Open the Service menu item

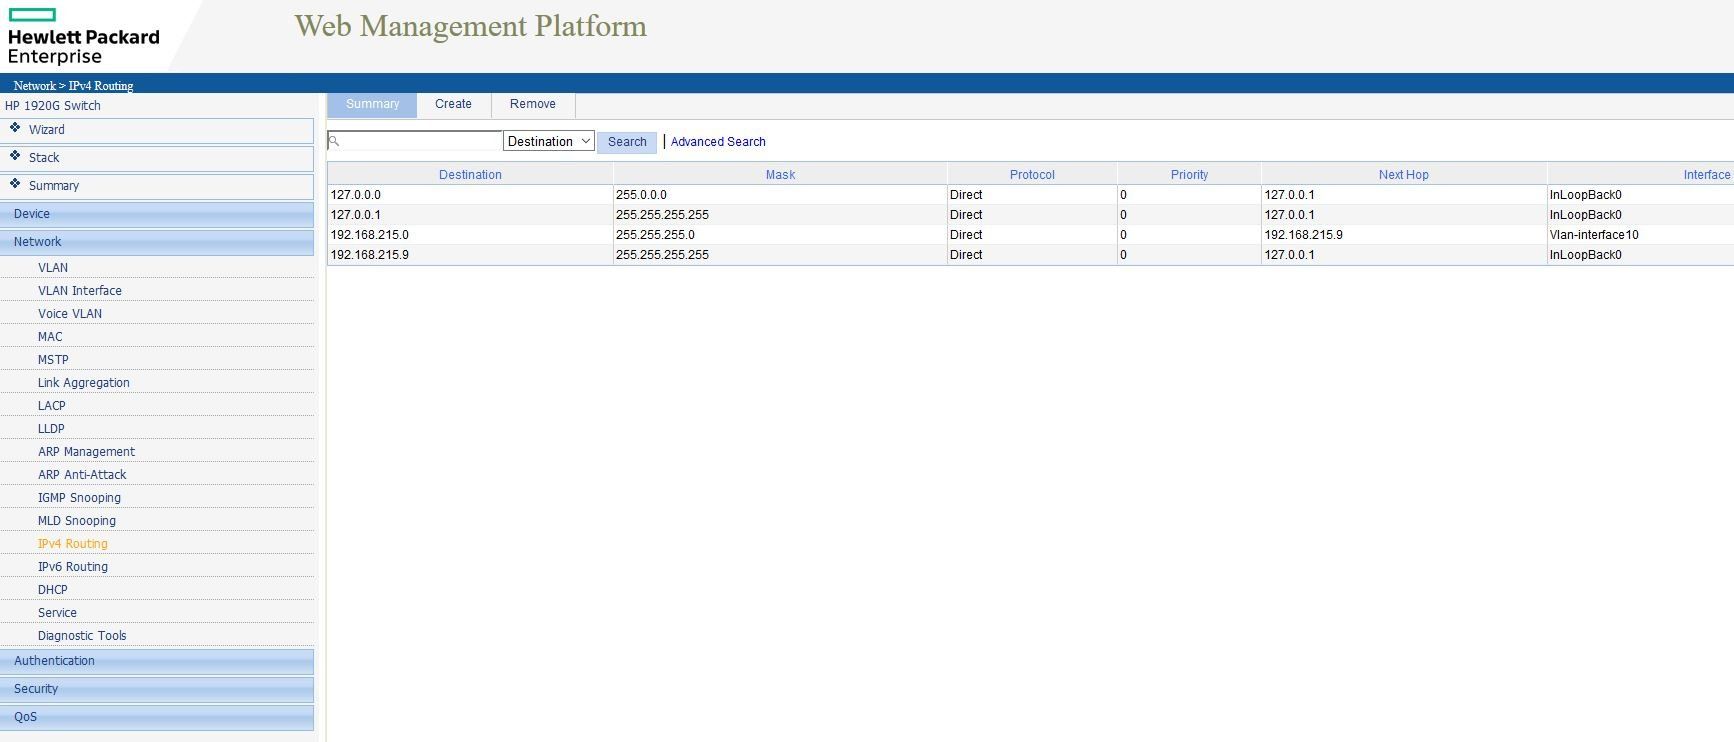click(57, 613)
